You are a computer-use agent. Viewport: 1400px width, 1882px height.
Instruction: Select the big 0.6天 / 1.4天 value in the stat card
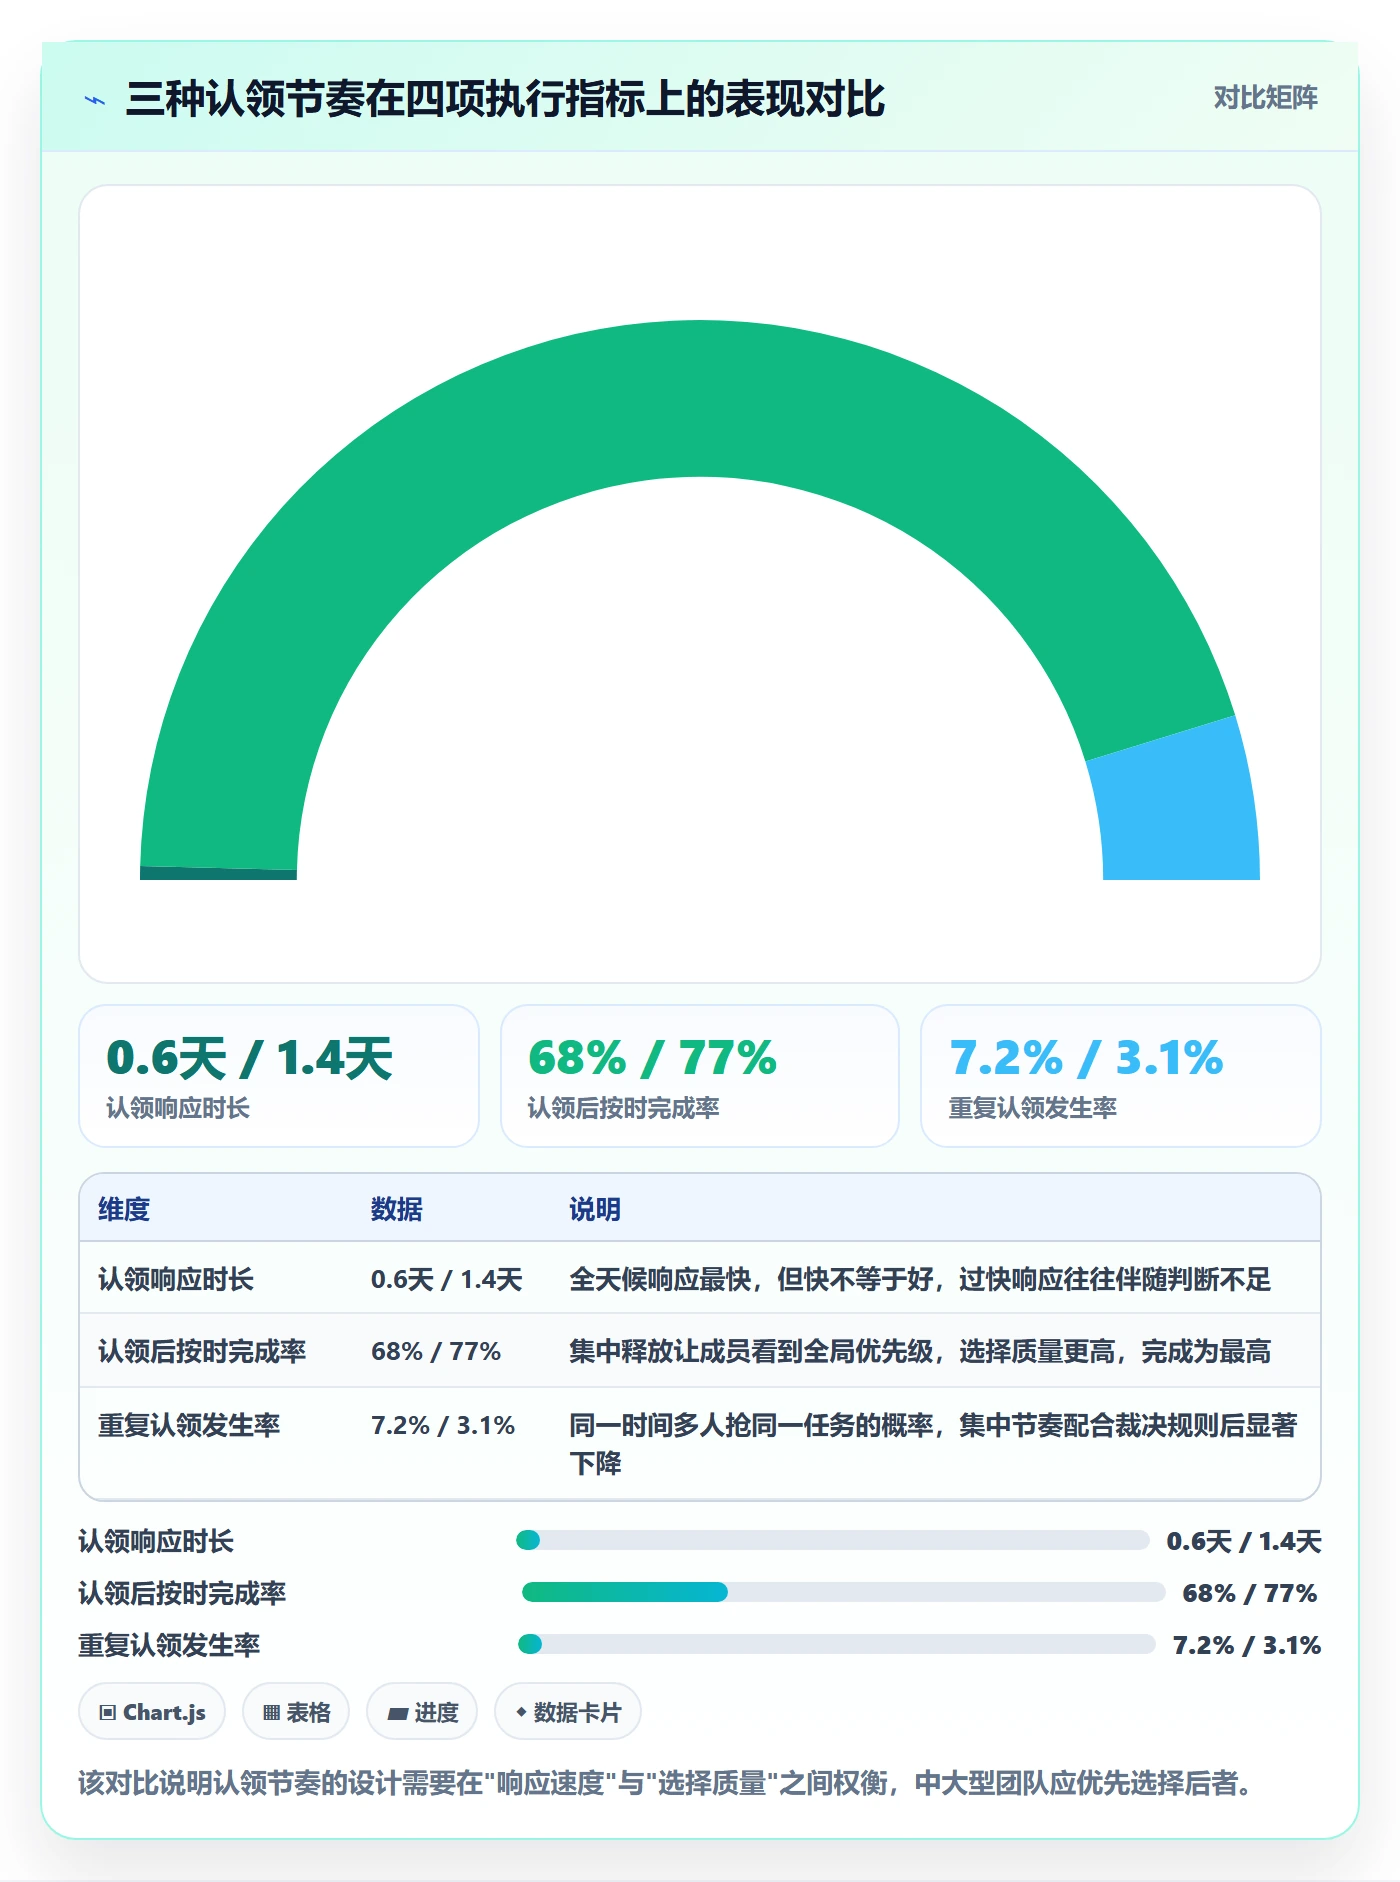point(249,1058)
